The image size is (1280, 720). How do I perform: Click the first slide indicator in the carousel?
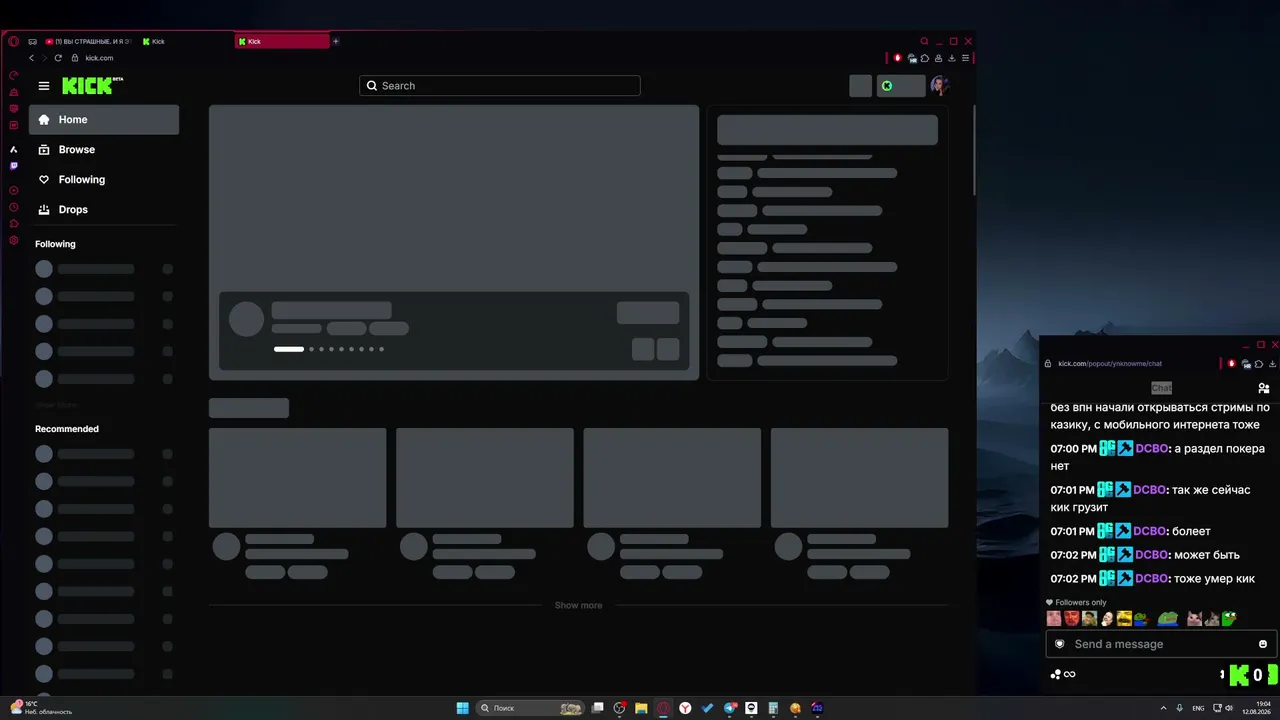pyautogui.click(x=289, y=349)
